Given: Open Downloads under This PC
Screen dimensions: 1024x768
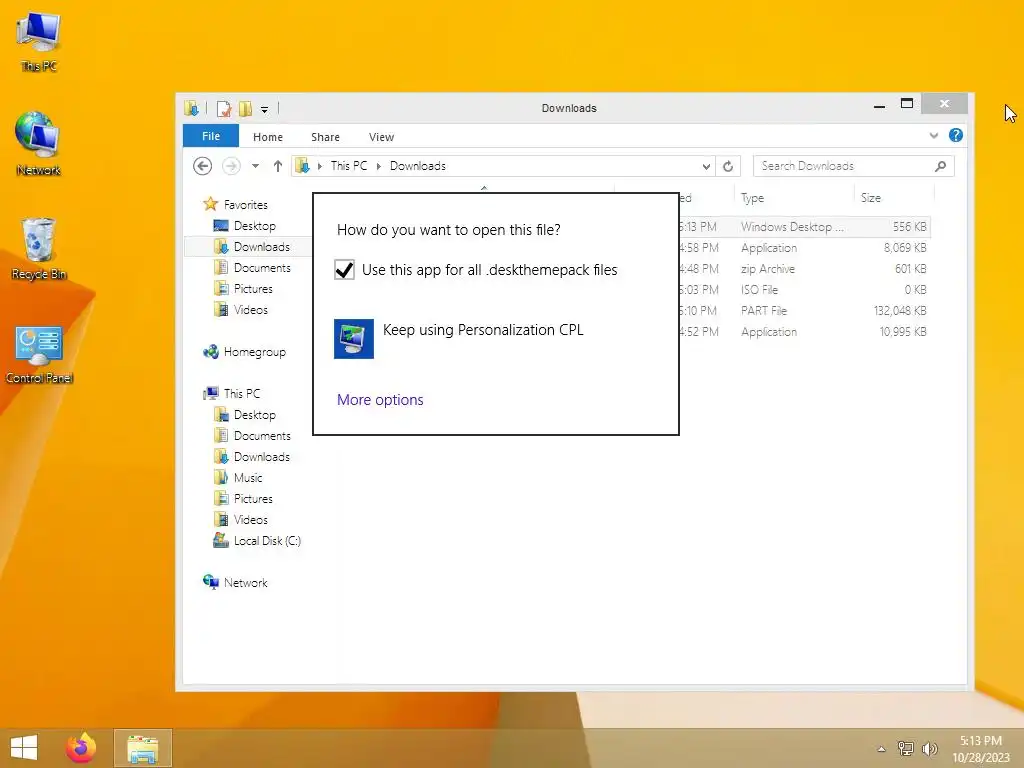Looking at the screenshot, I should click(261, 456).
